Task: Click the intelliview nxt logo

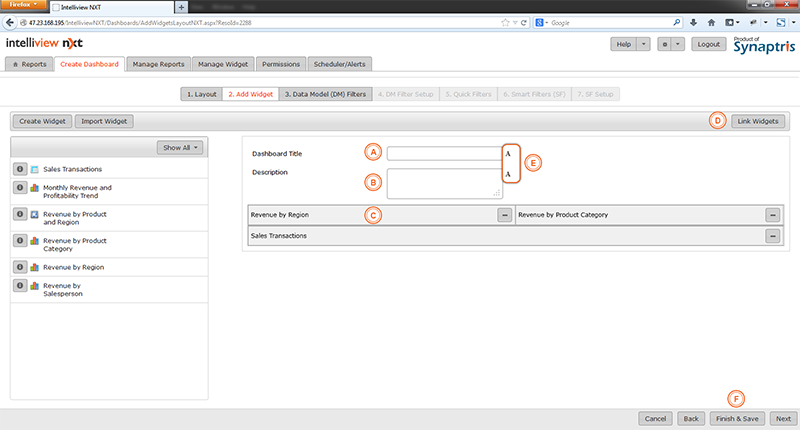Action: tap(44, 43)
